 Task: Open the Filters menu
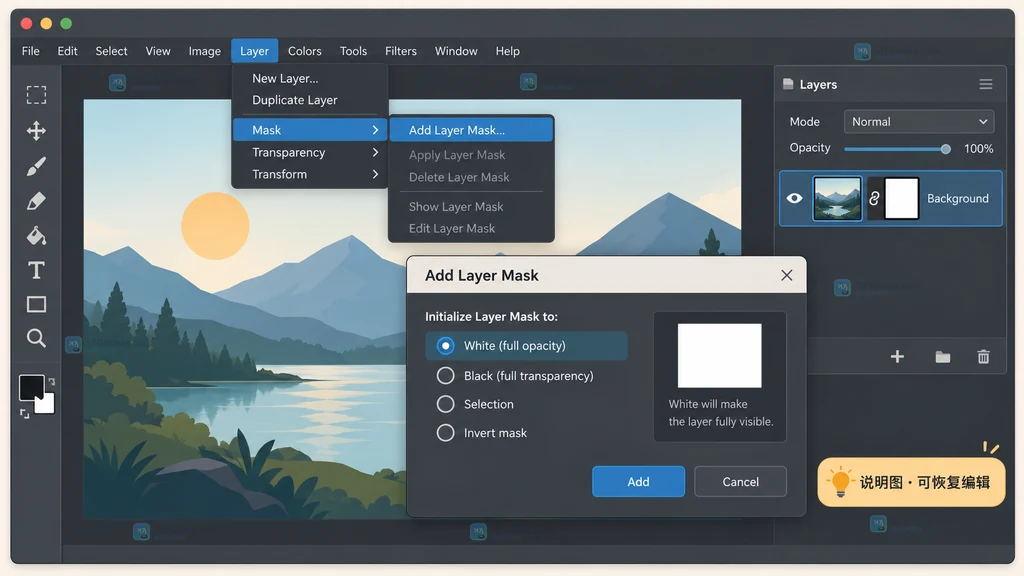400,51
